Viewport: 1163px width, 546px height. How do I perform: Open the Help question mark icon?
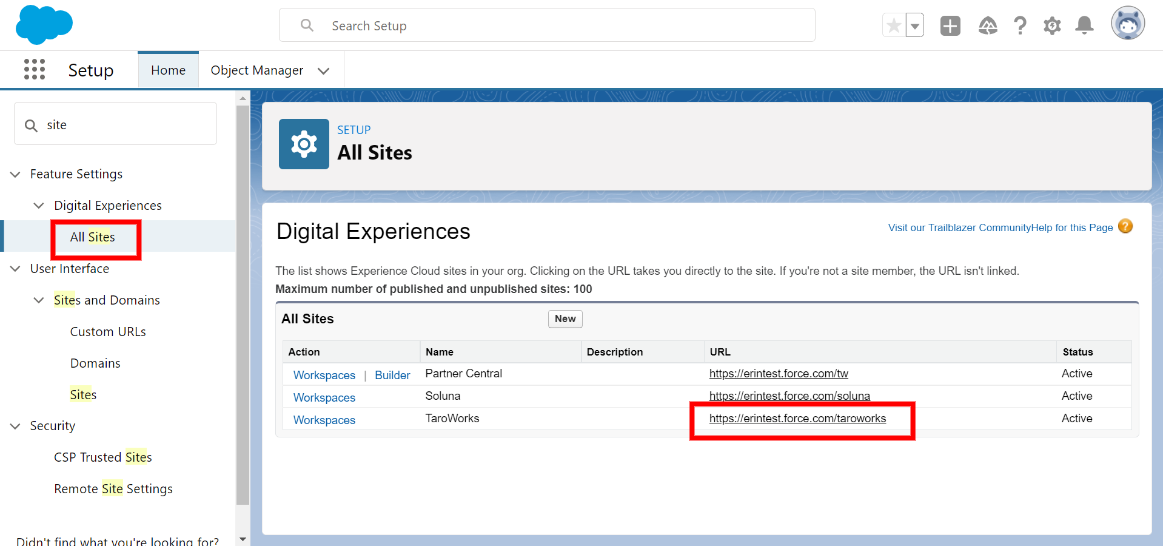click(1021, 26)
